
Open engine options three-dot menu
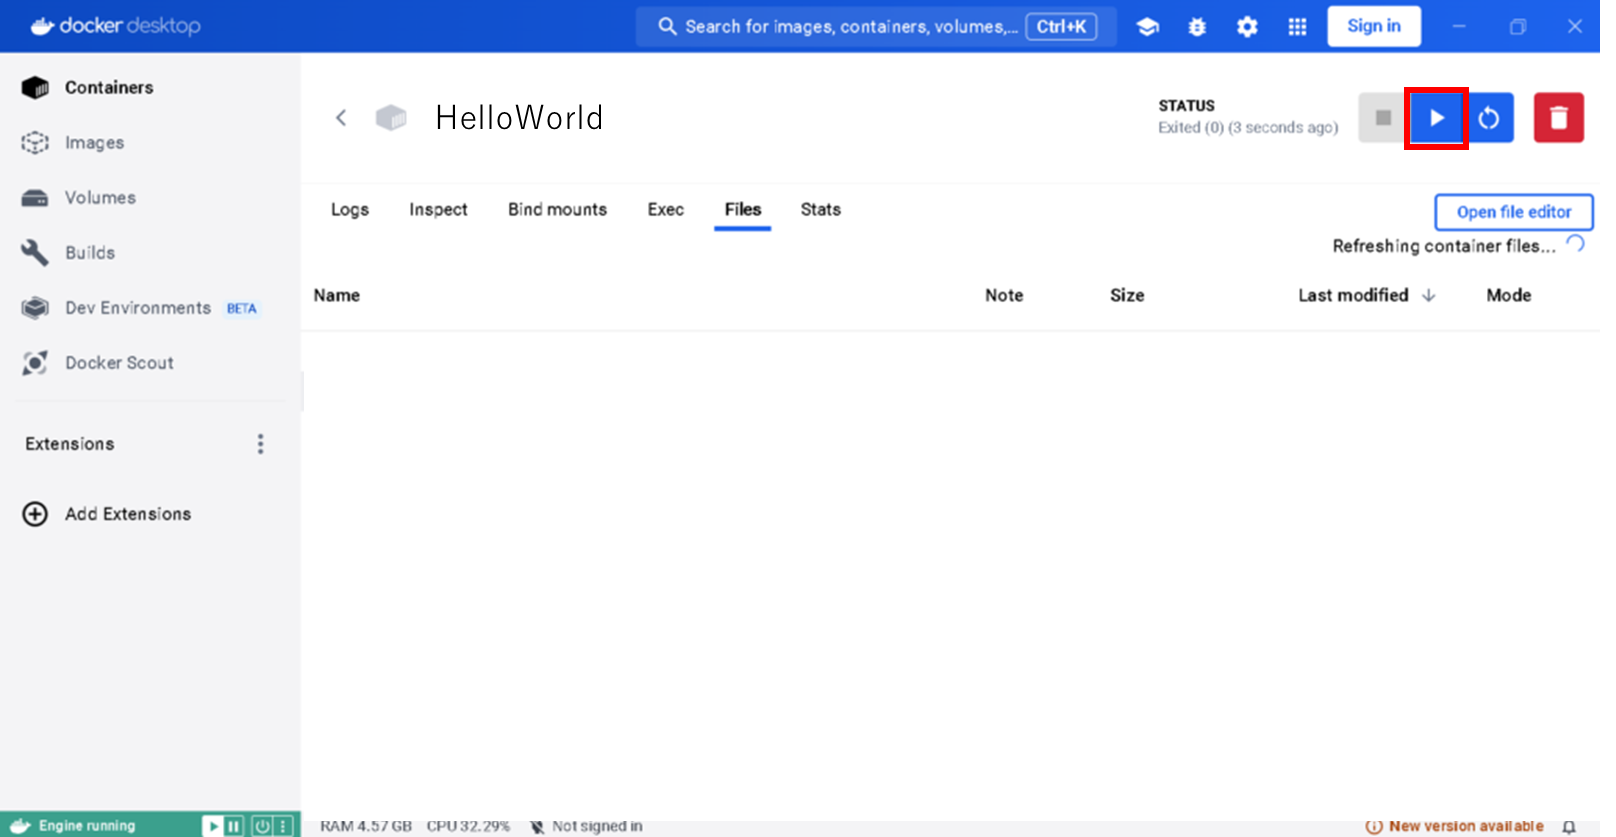pyautogui.click(x=284, y=826)
